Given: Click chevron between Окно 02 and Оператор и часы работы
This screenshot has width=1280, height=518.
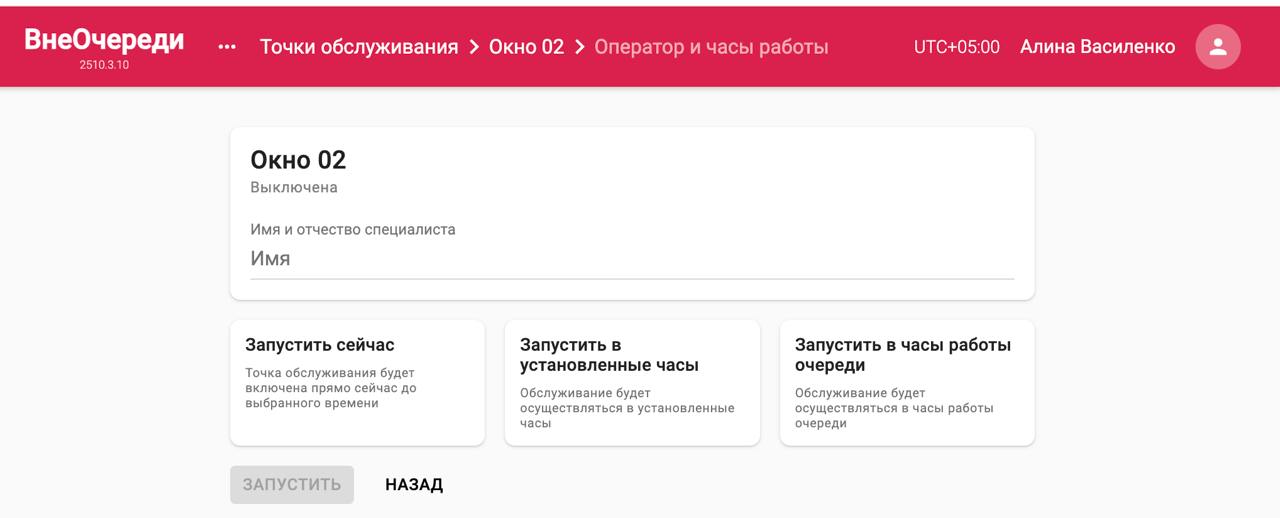Looking at the screenshot, I should [x=579, y=47].
